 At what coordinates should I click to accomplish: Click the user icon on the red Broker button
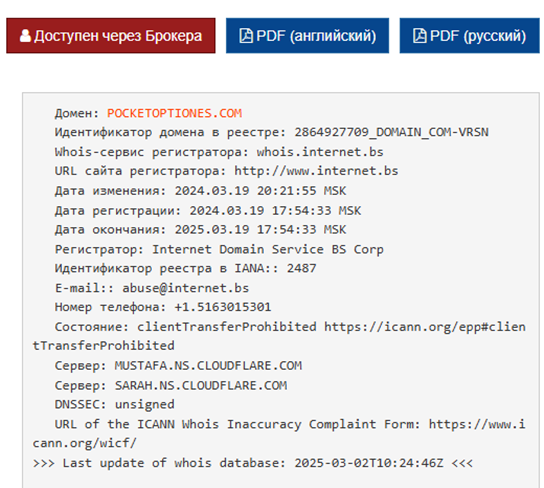click(x=25, y=36)
